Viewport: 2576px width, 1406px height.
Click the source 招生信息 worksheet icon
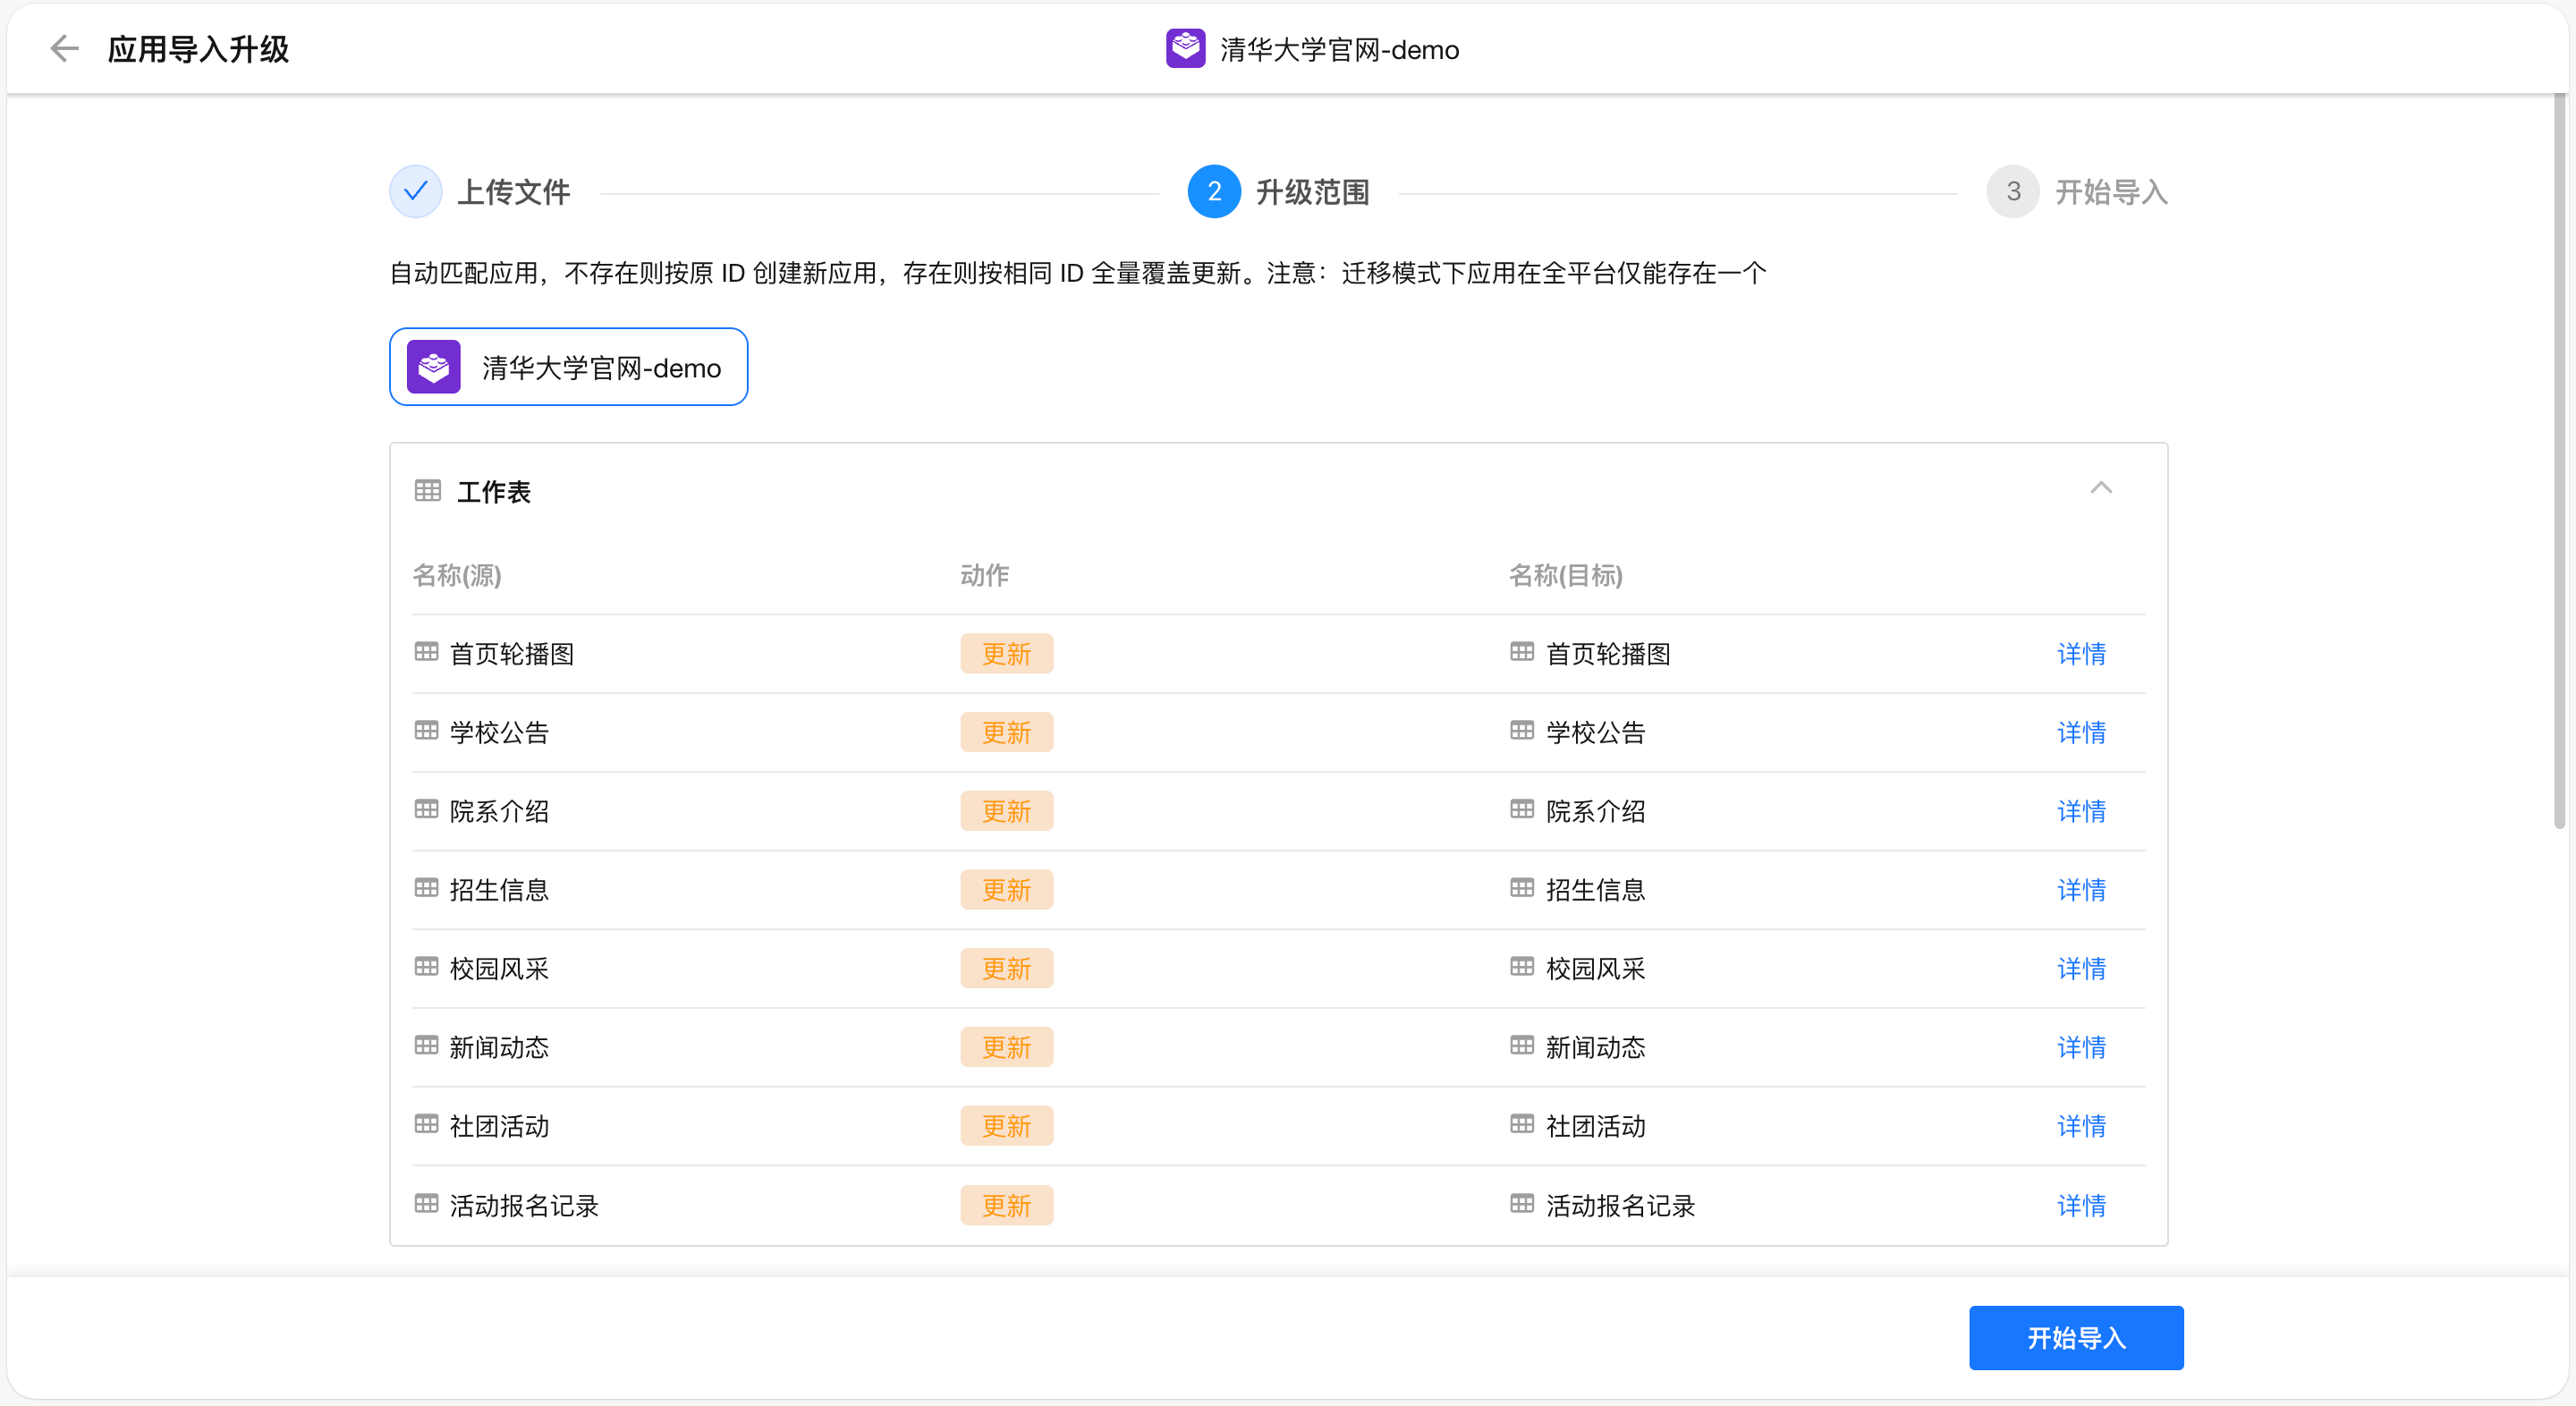[426, 888]
